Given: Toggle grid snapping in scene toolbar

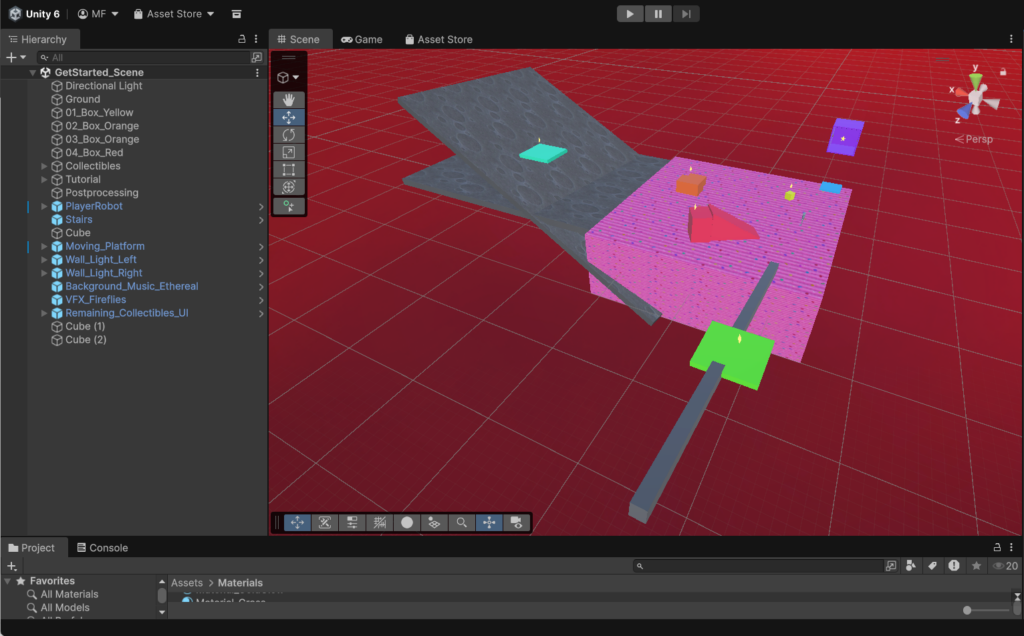Looking at the screenshot, I should pyautogui.click(x=379, y=522).
